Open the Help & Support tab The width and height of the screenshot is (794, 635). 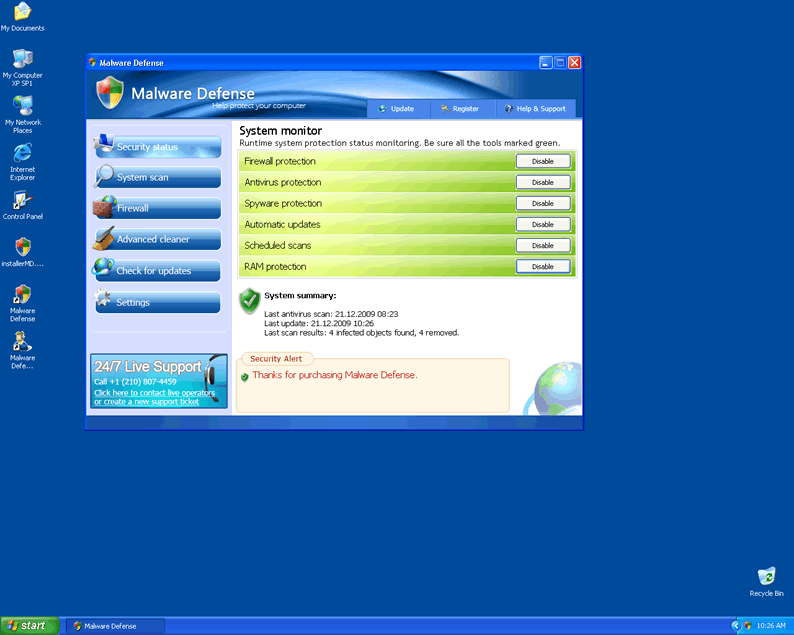click(x=536, y=109)
